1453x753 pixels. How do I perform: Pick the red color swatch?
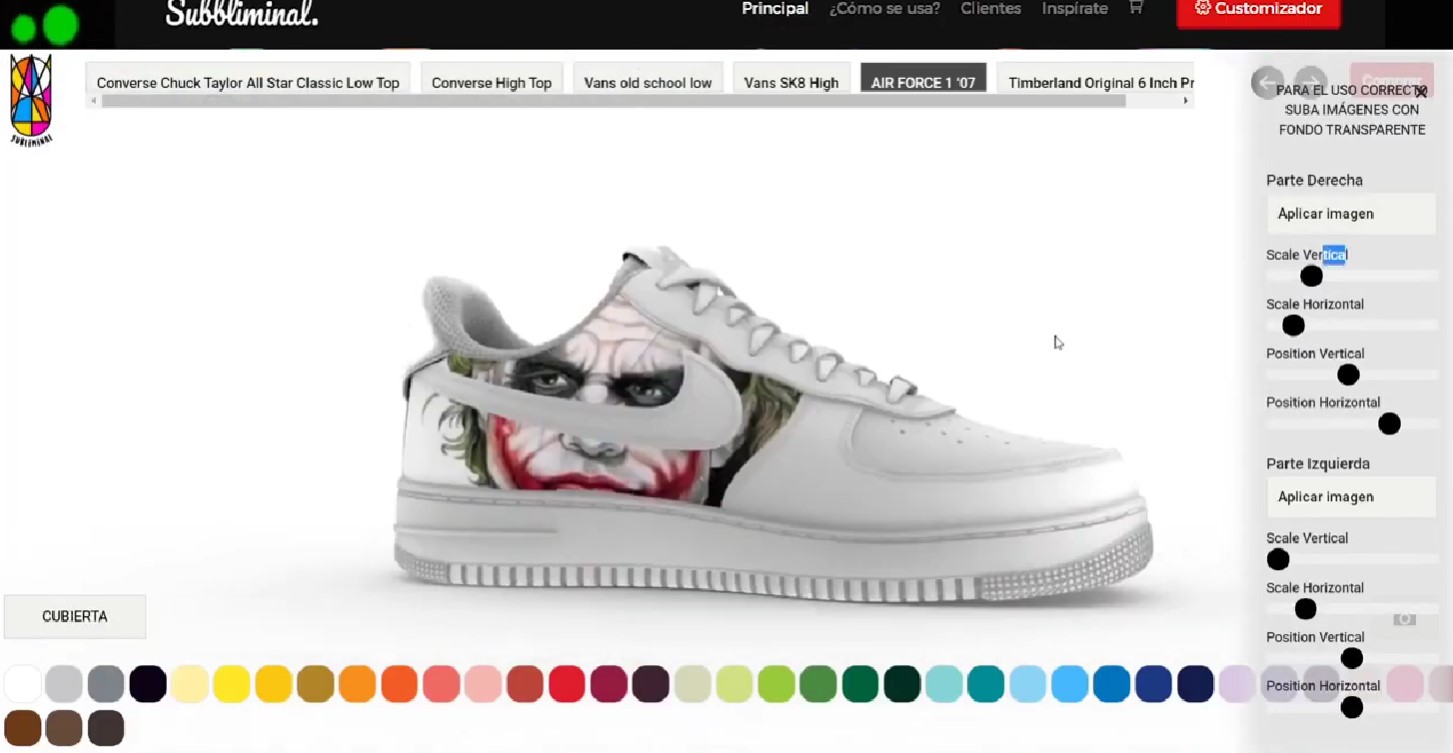[x=566, y=684]
